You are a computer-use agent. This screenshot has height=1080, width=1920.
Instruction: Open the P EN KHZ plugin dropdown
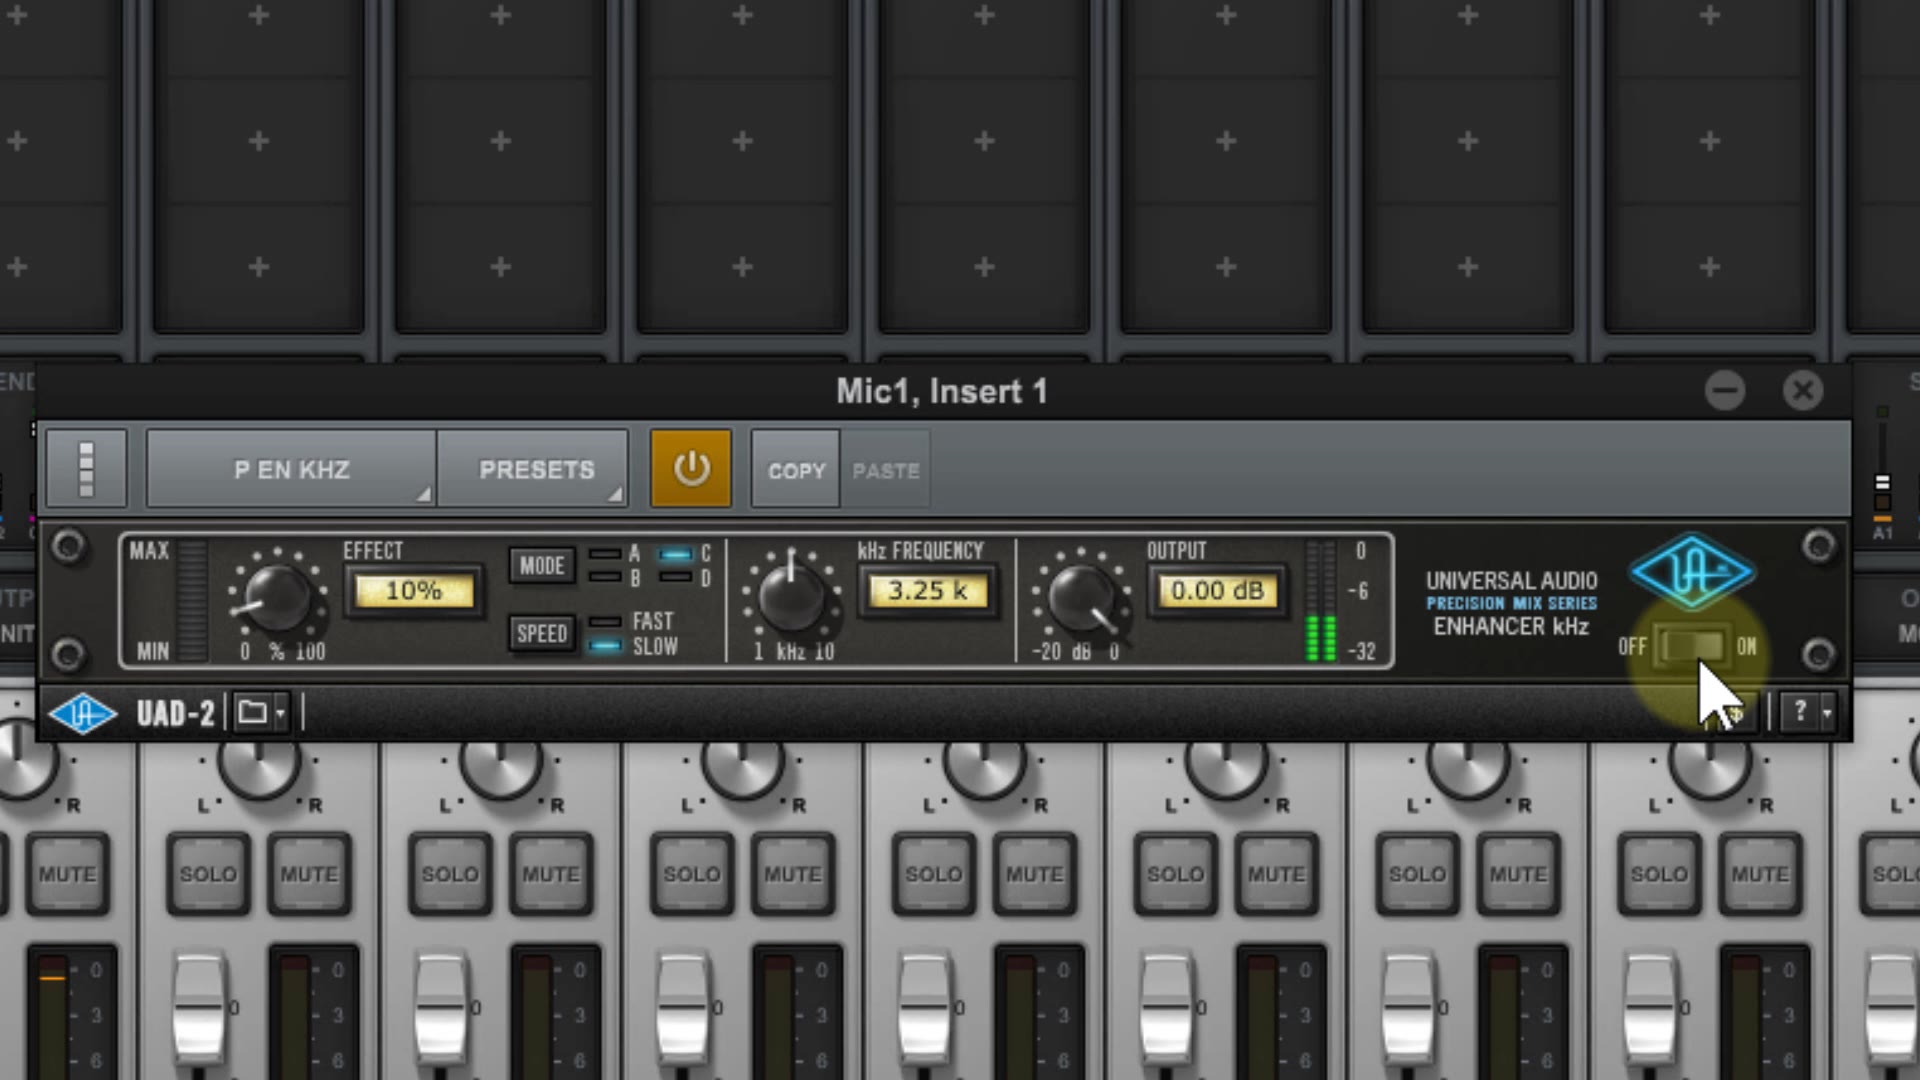(291, 469)
